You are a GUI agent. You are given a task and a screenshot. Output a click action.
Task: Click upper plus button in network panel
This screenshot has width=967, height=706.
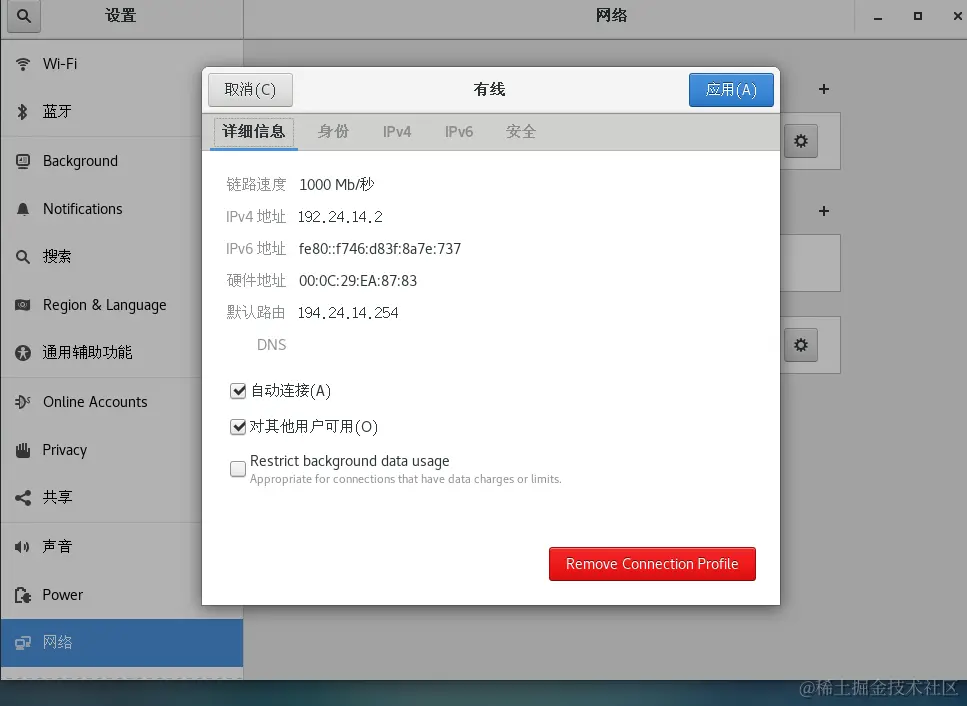click(x=823, y=89)
